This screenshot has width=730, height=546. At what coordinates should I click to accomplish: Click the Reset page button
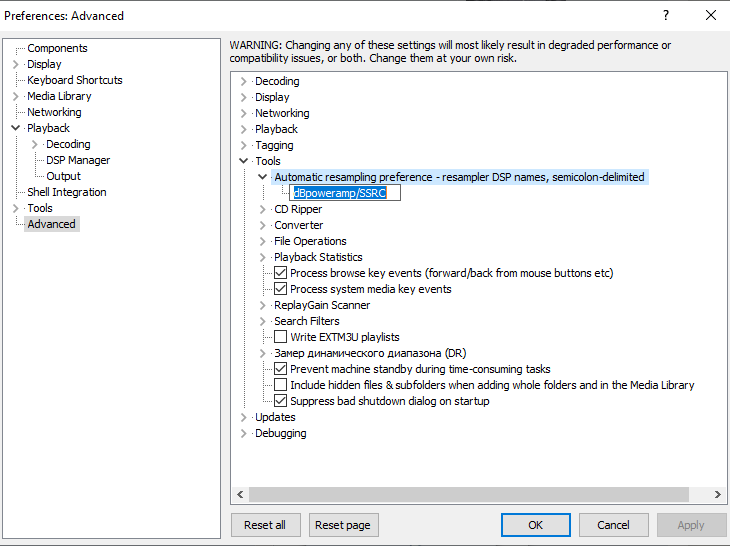click(344, 525)
